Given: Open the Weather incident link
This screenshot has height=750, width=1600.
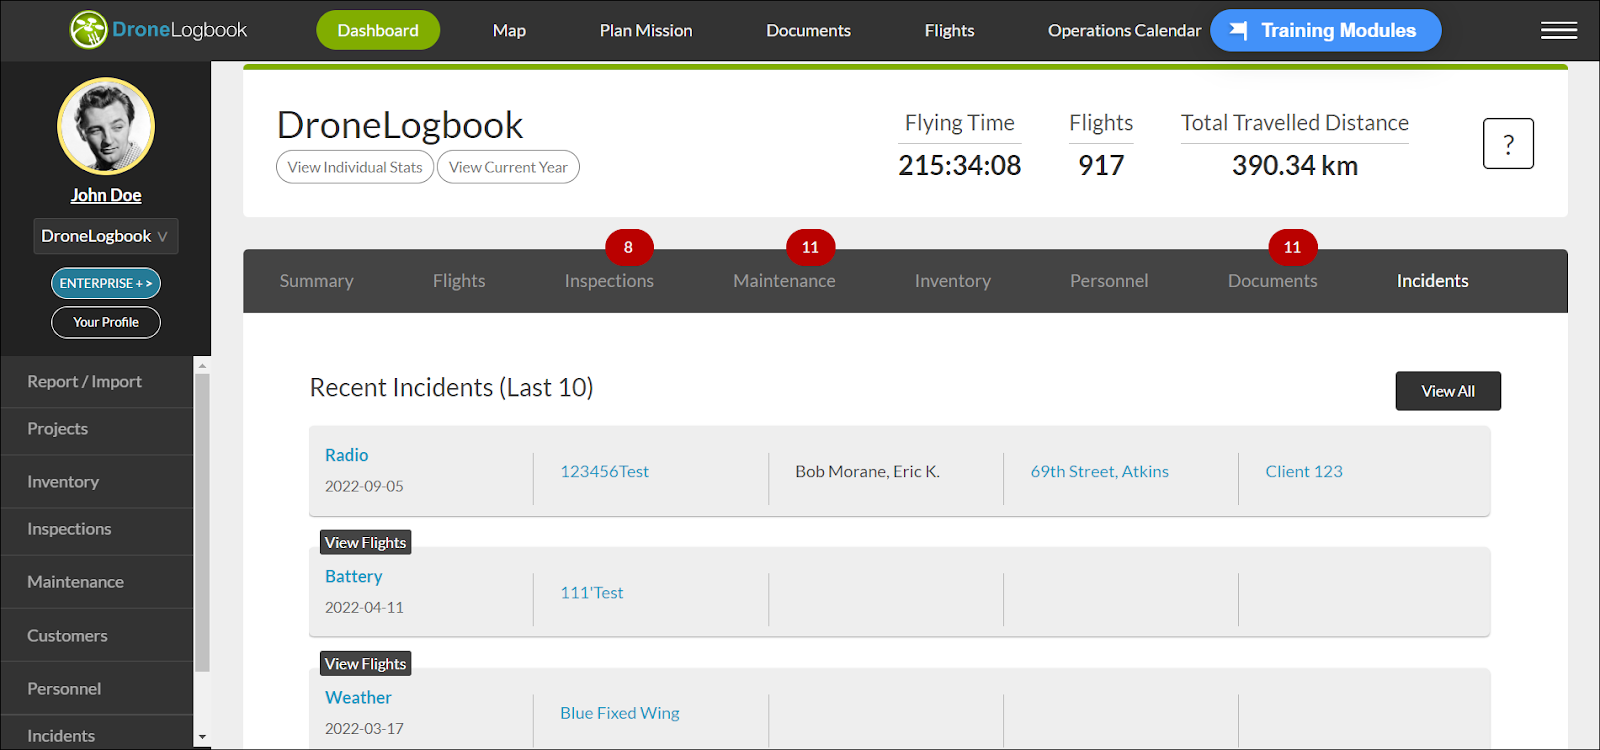Looking at the screenshot, I should pos(358,697).
